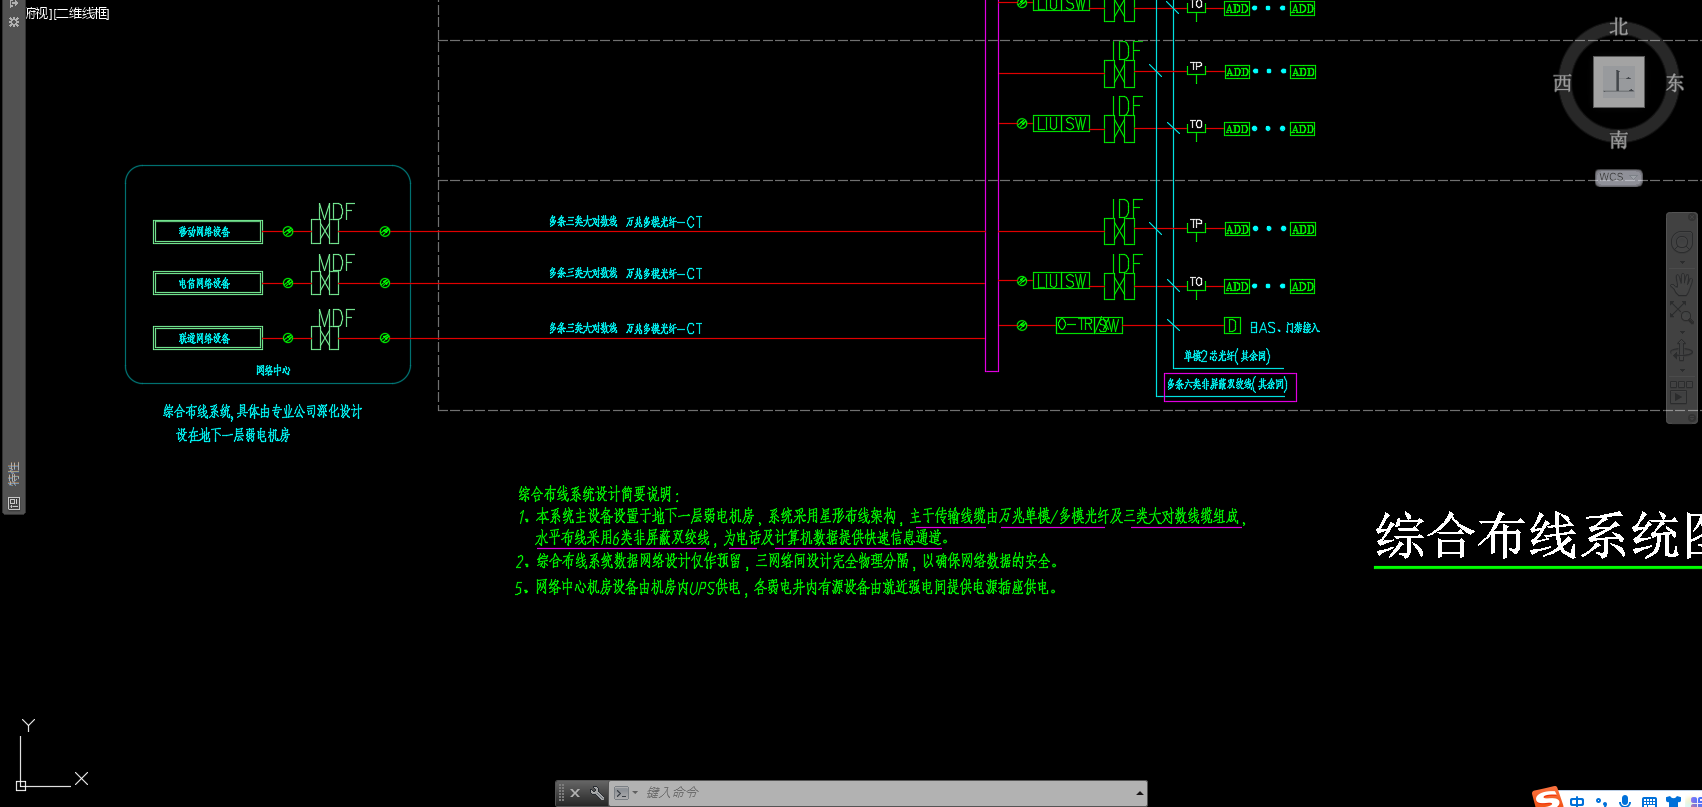Viewport: 1702px width, 807px height.
Task: Open the navigation bar customize menu
Action: [1690, 418]
